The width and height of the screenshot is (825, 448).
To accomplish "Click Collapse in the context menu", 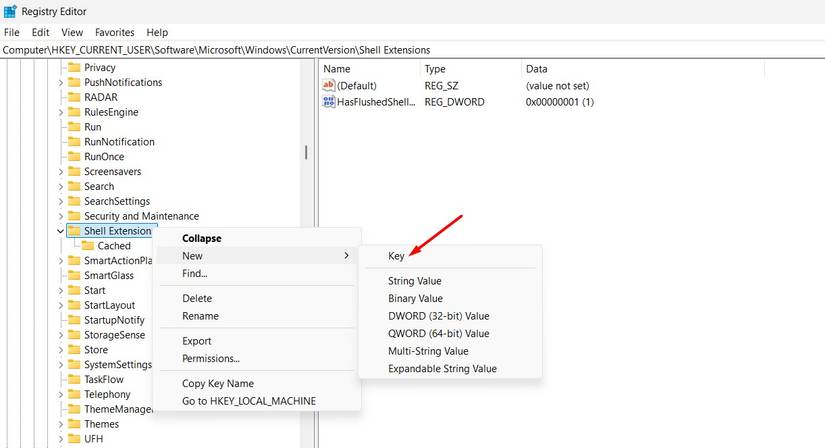I will click(257, 238).
